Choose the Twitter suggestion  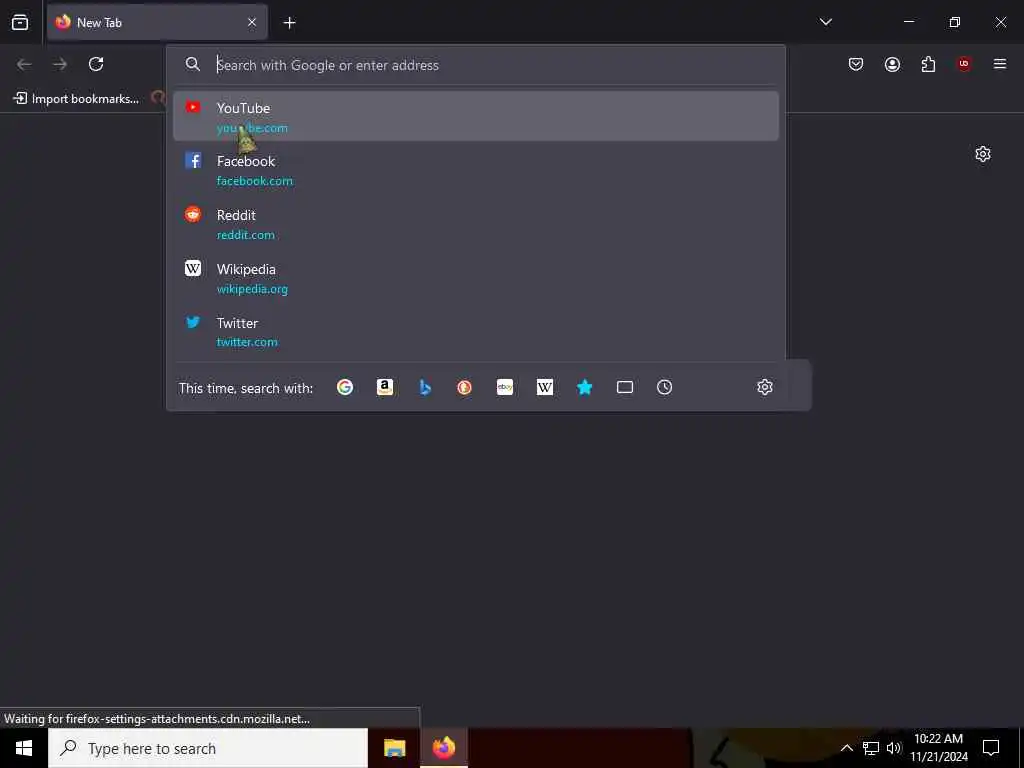pyautogui.click(x=475, y=332)
